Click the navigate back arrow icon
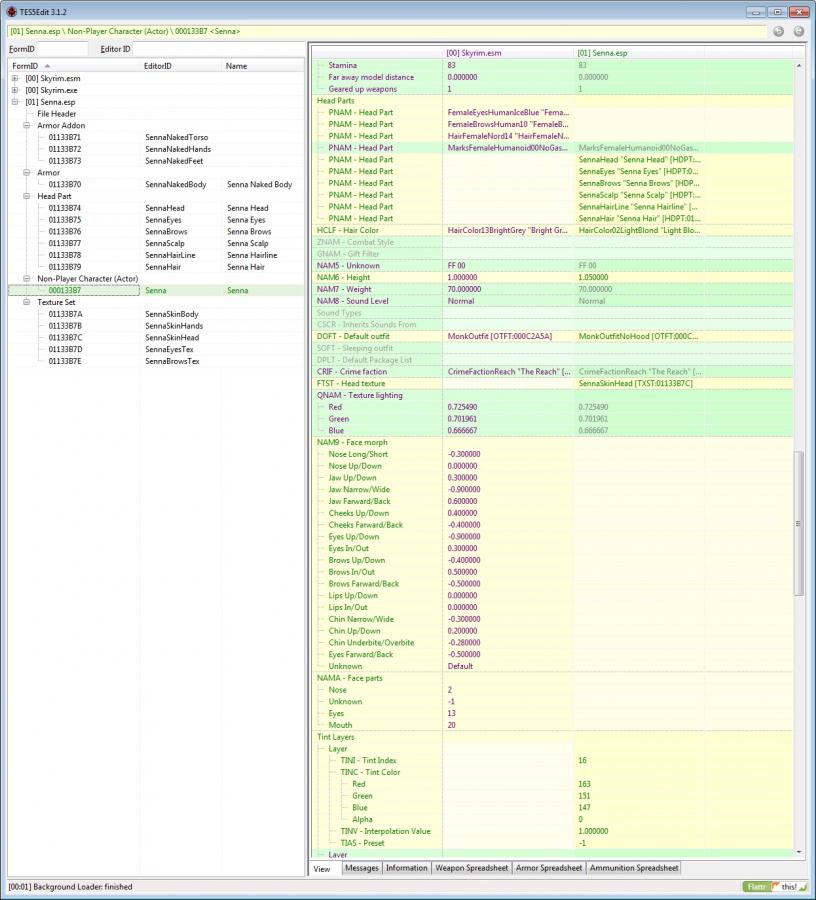816x900 pixels. click(779, 31)
